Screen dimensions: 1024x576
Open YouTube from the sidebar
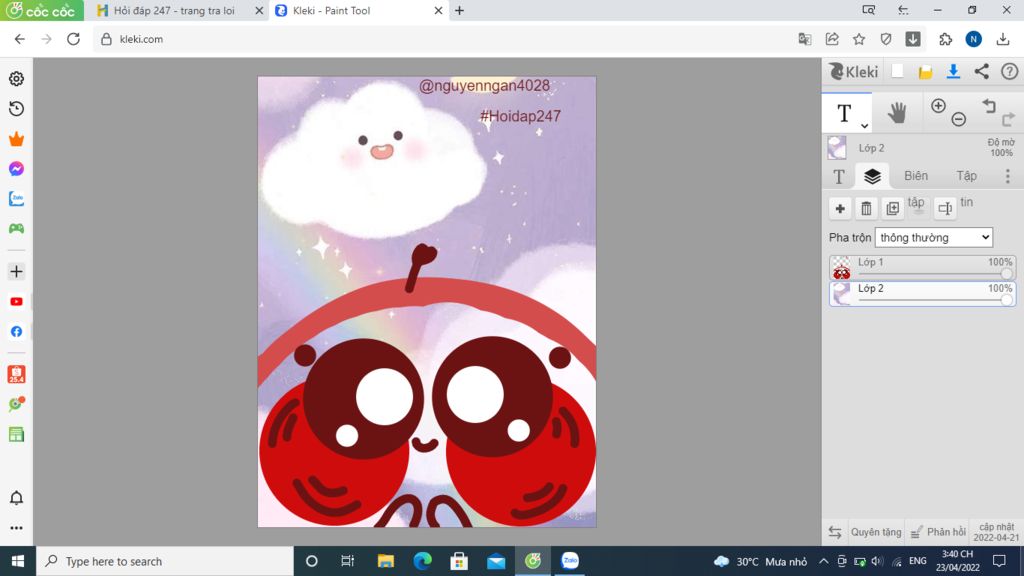tap(16, 302)
